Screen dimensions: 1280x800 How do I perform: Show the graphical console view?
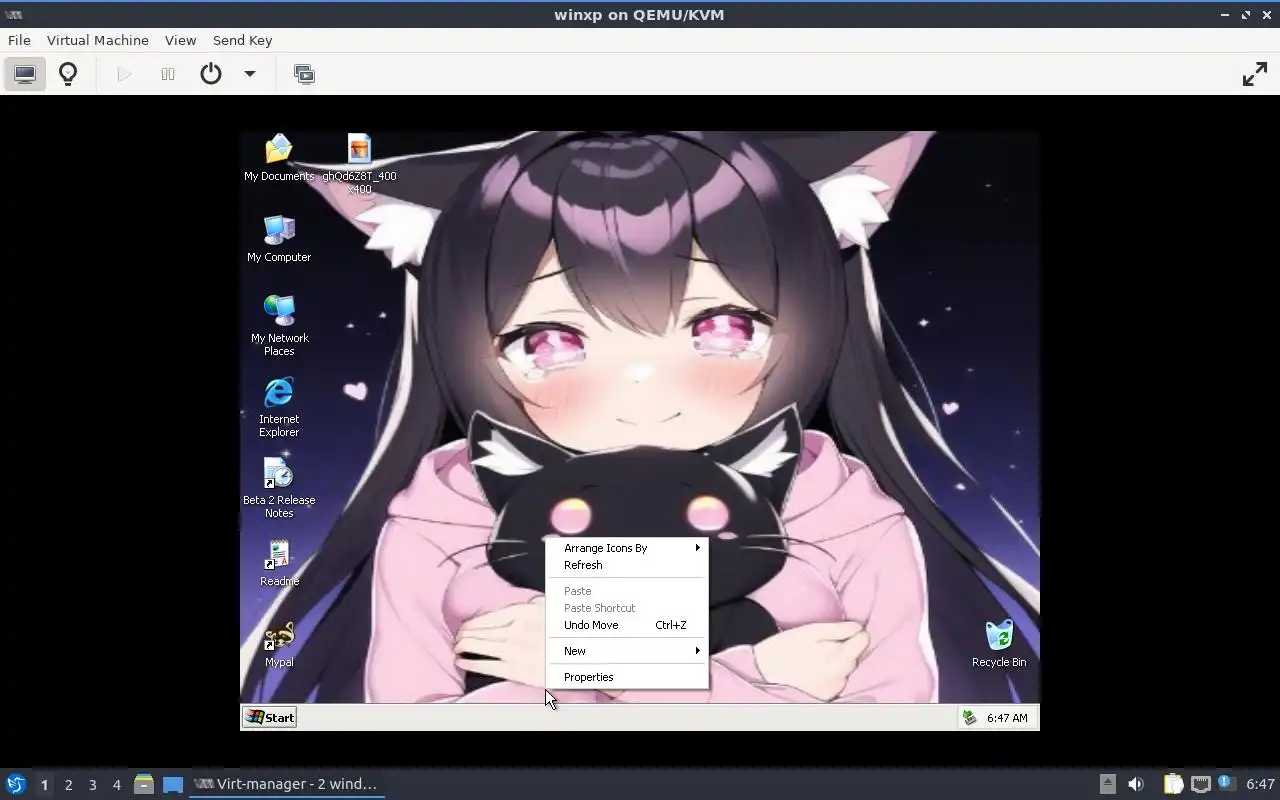(25, 74)
